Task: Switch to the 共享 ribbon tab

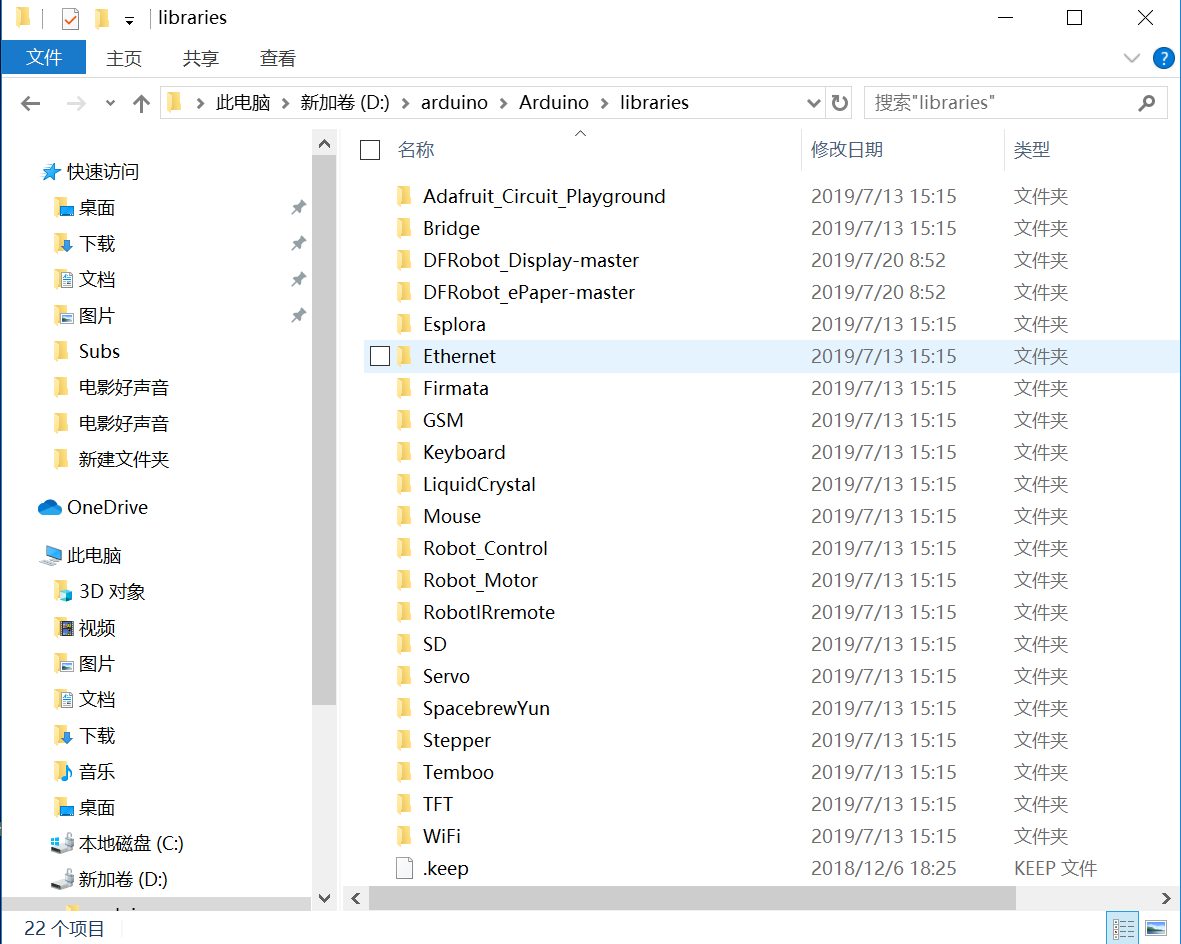Action: click(x=200, y=58)
